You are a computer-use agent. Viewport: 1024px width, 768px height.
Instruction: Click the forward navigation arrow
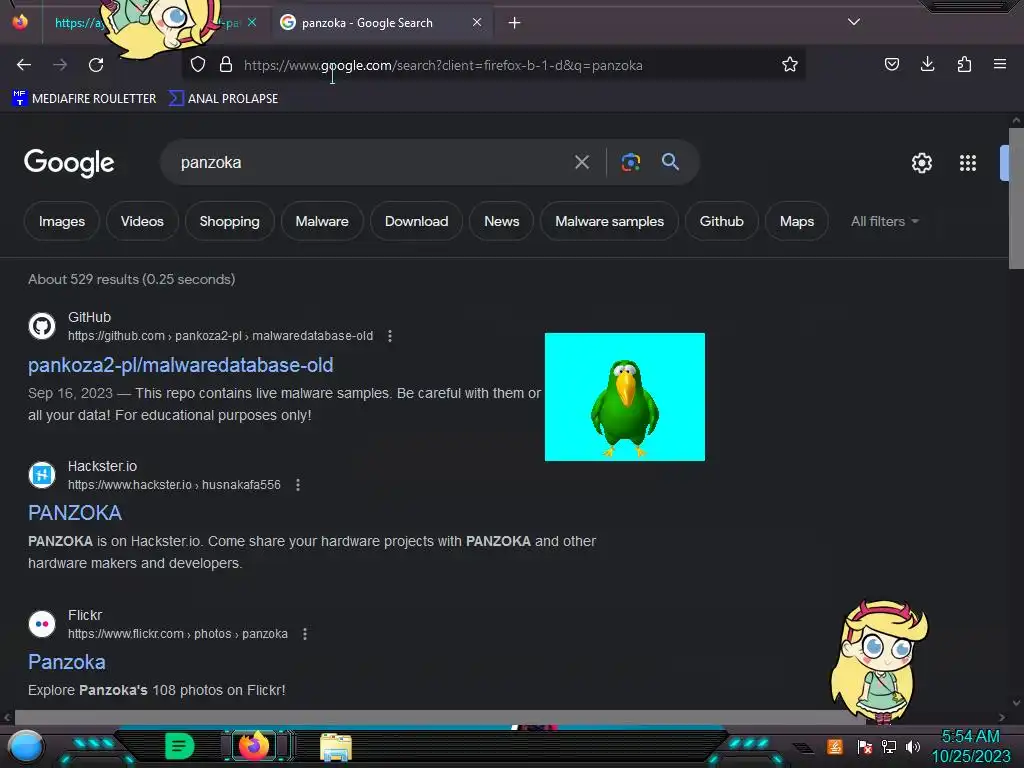click(x=60, y=65)
